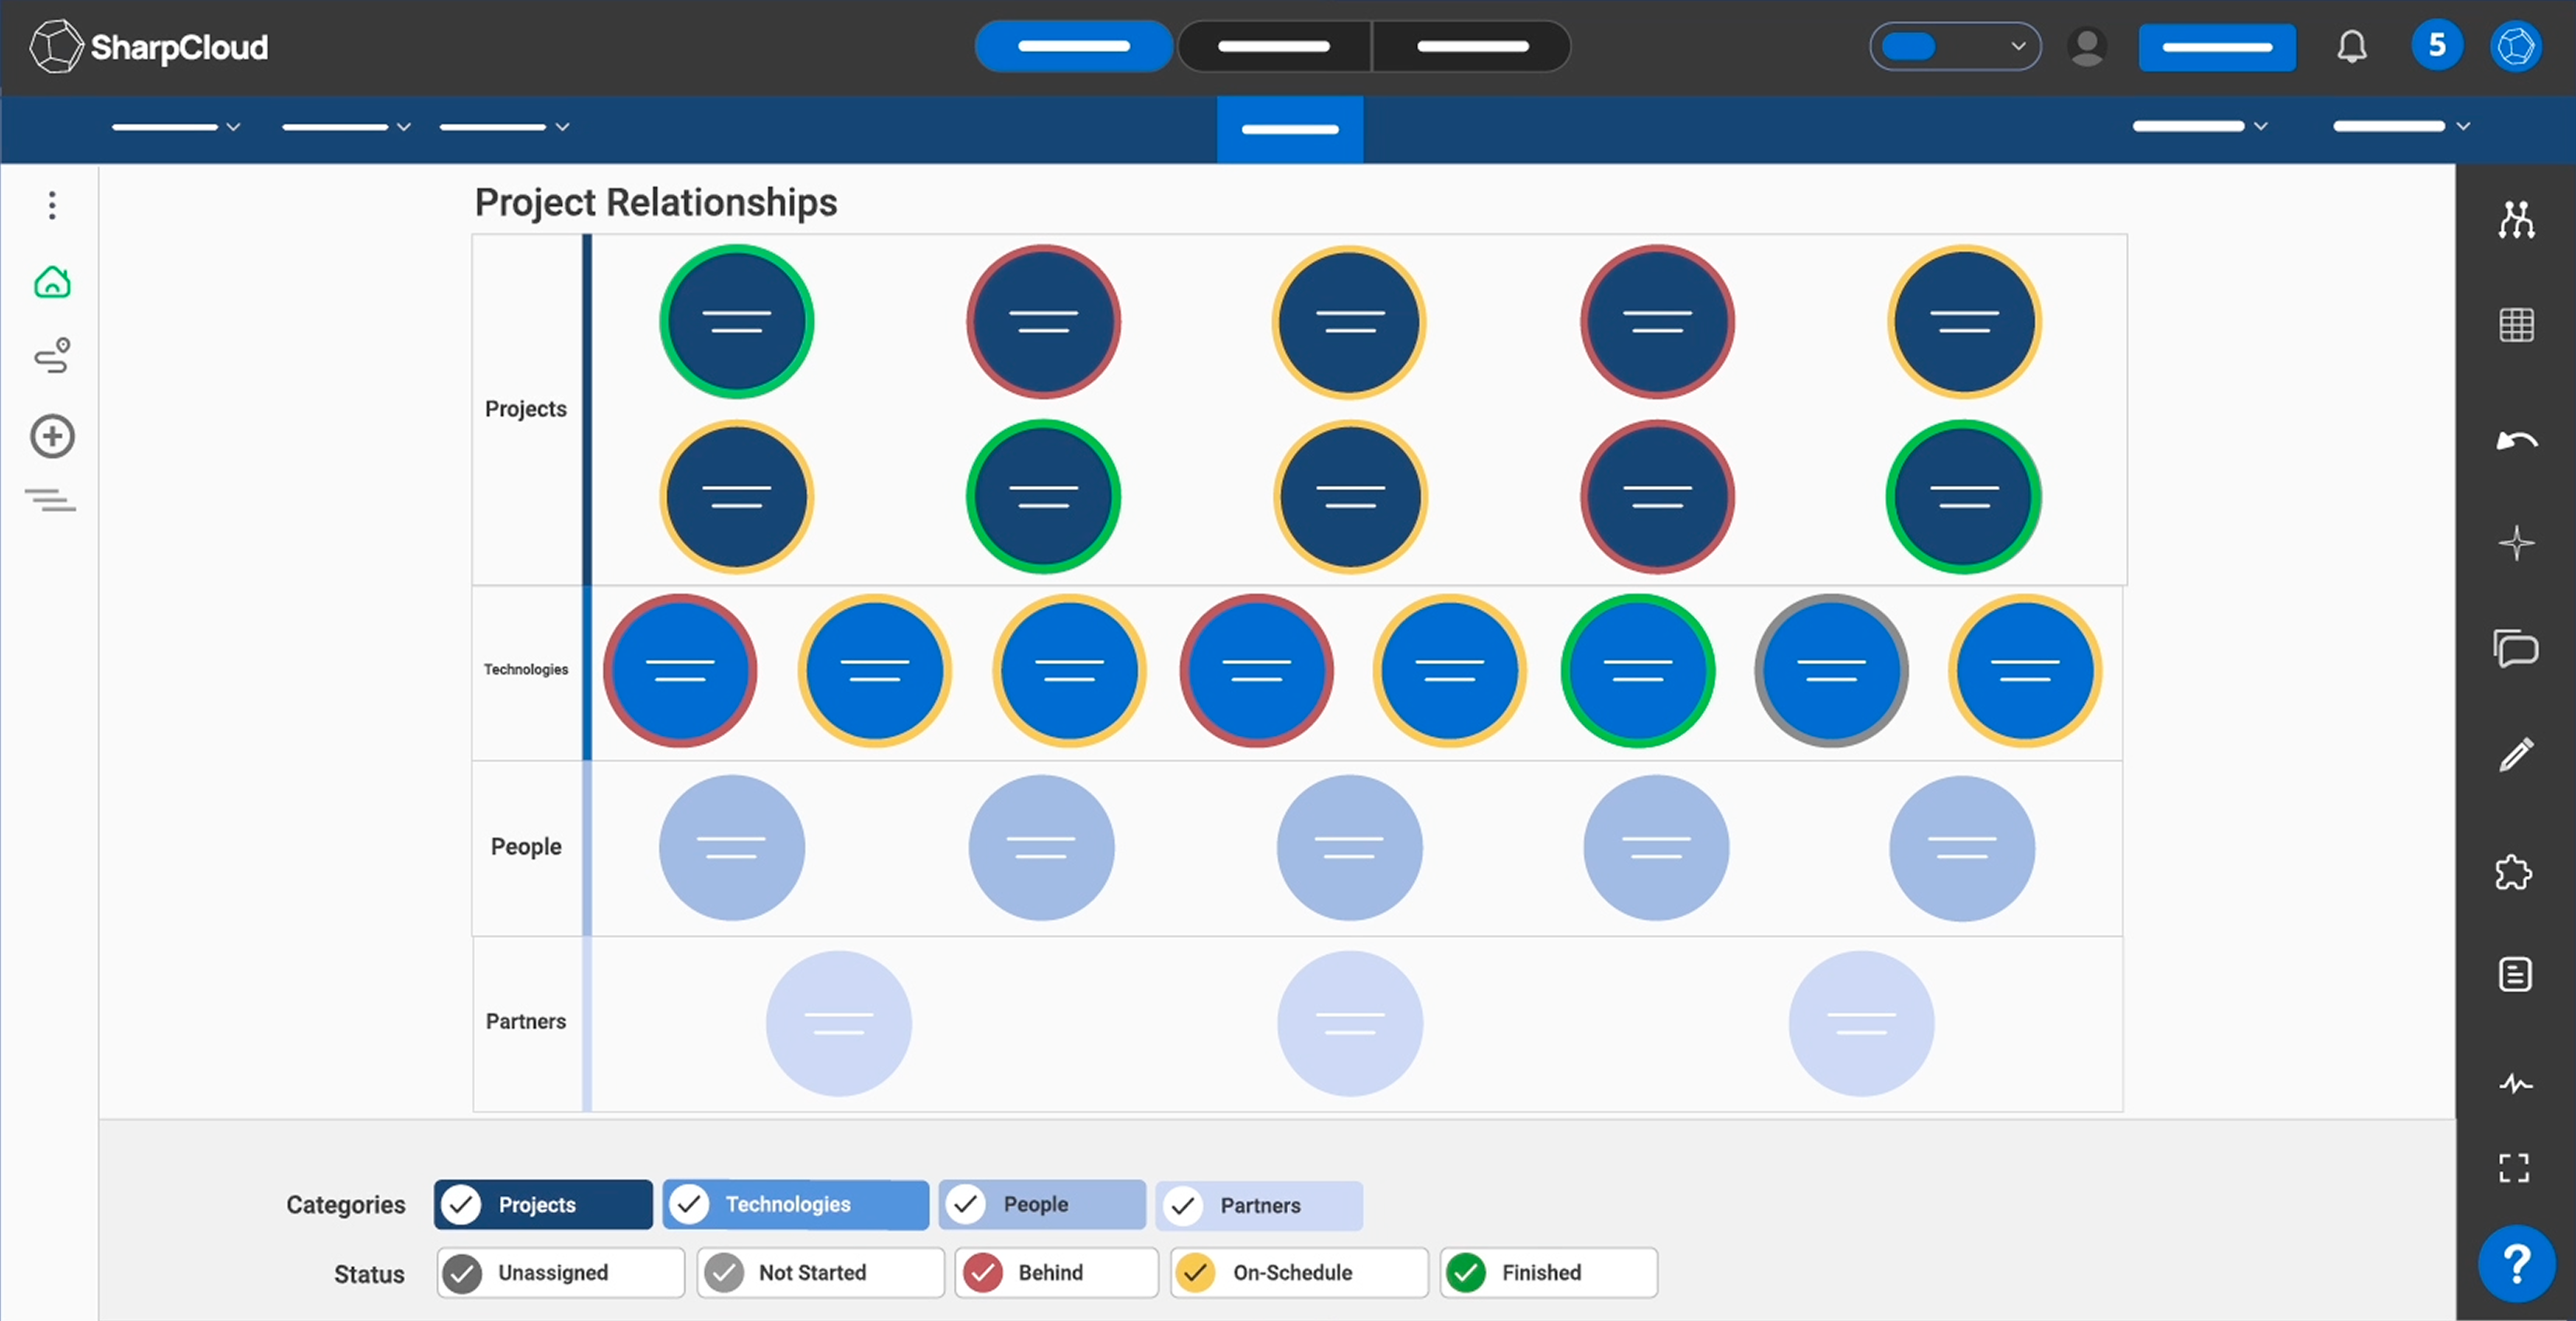Open the top-bar dropdown with blue pill

point(1955,47)
